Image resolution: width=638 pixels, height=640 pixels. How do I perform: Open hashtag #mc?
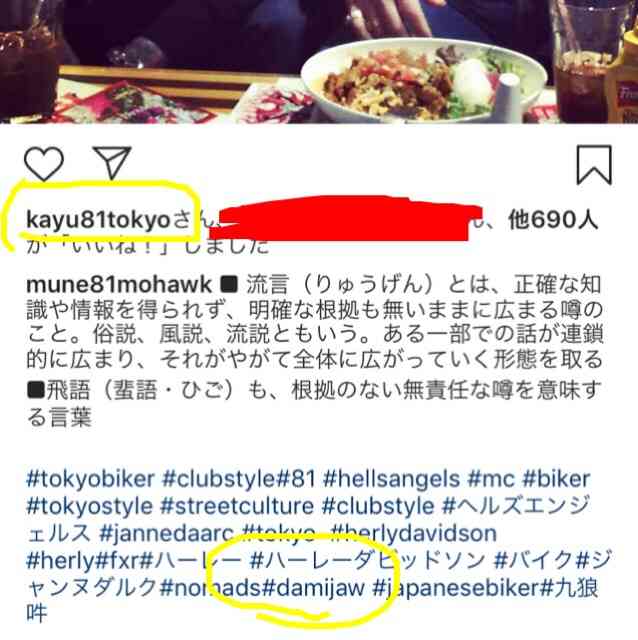[x=491, y=479]
